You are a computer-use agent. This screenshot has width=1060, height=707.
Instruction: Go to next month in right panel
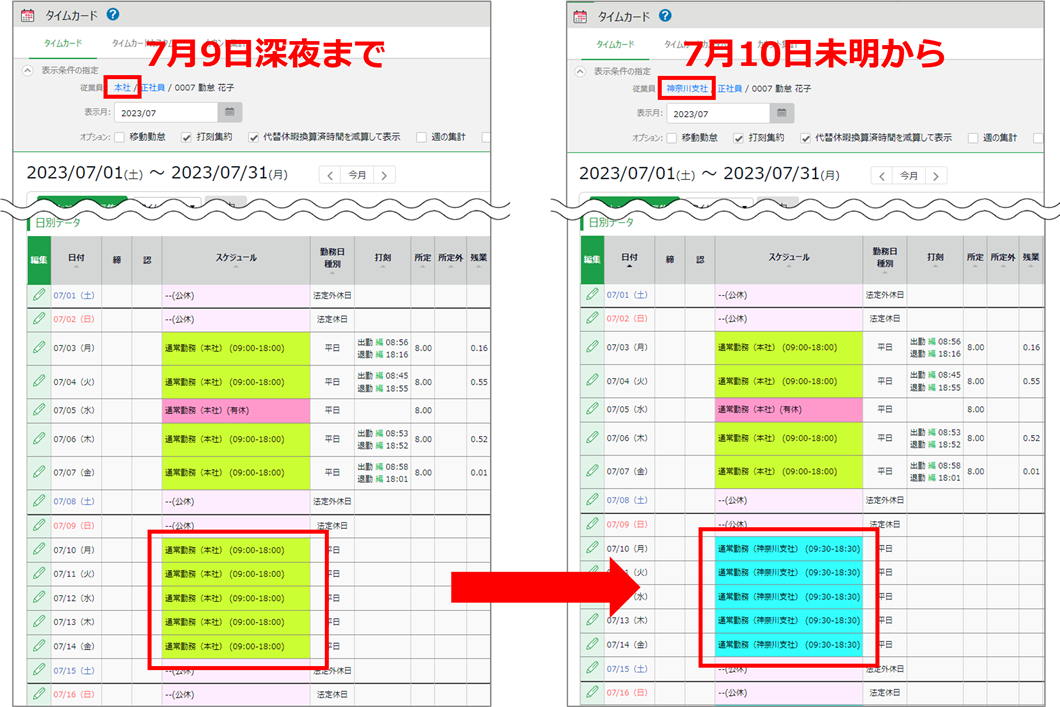(936, 176)
